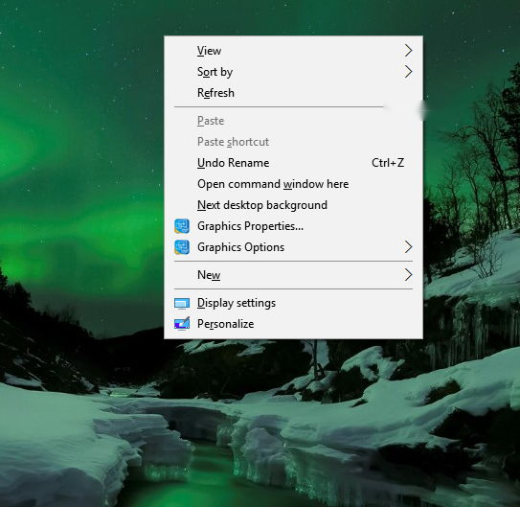This screenshot has height=507, width=520.
Task: Click the Display settings monitor icon
Action: pyautogui.click(x=182, y=303)
